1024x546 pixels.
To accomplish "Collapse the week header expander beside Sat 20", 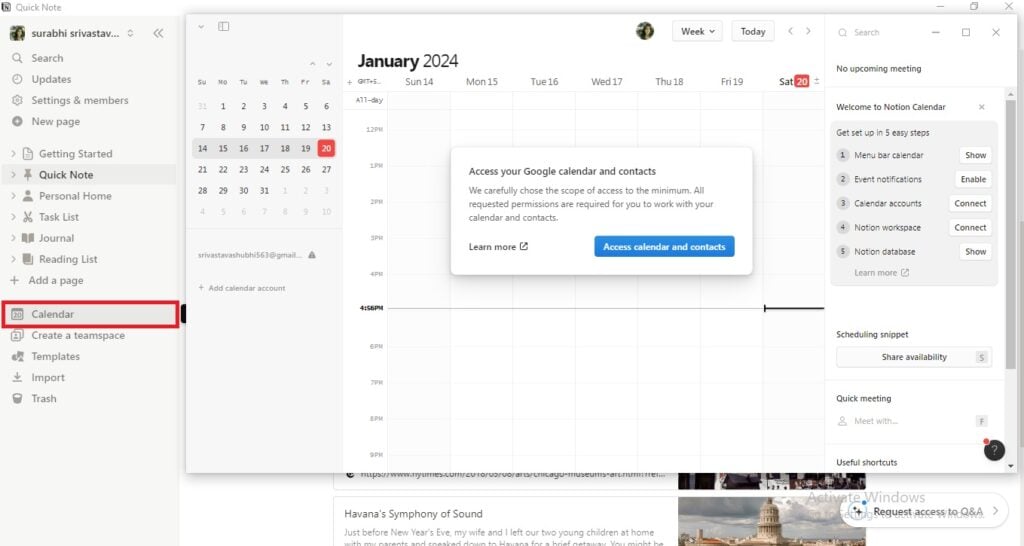I will (816, 82).
